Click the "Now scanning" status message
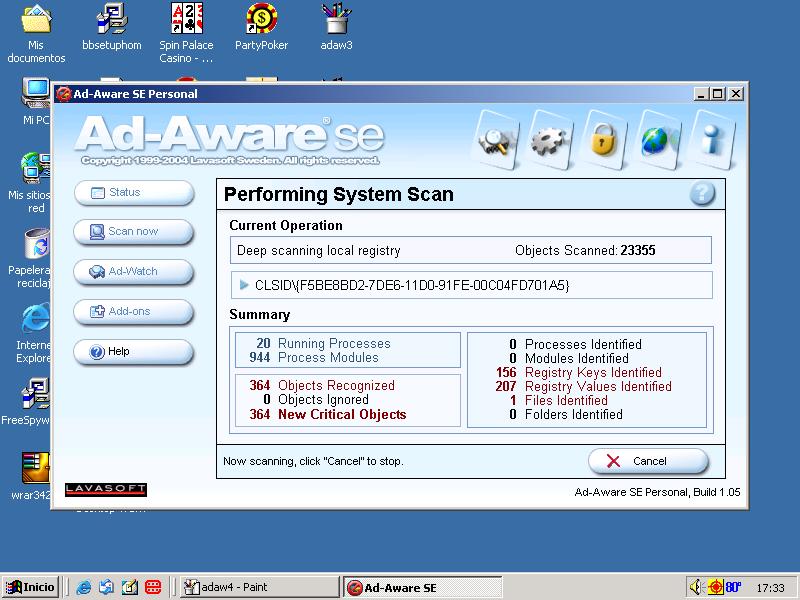 313,461
